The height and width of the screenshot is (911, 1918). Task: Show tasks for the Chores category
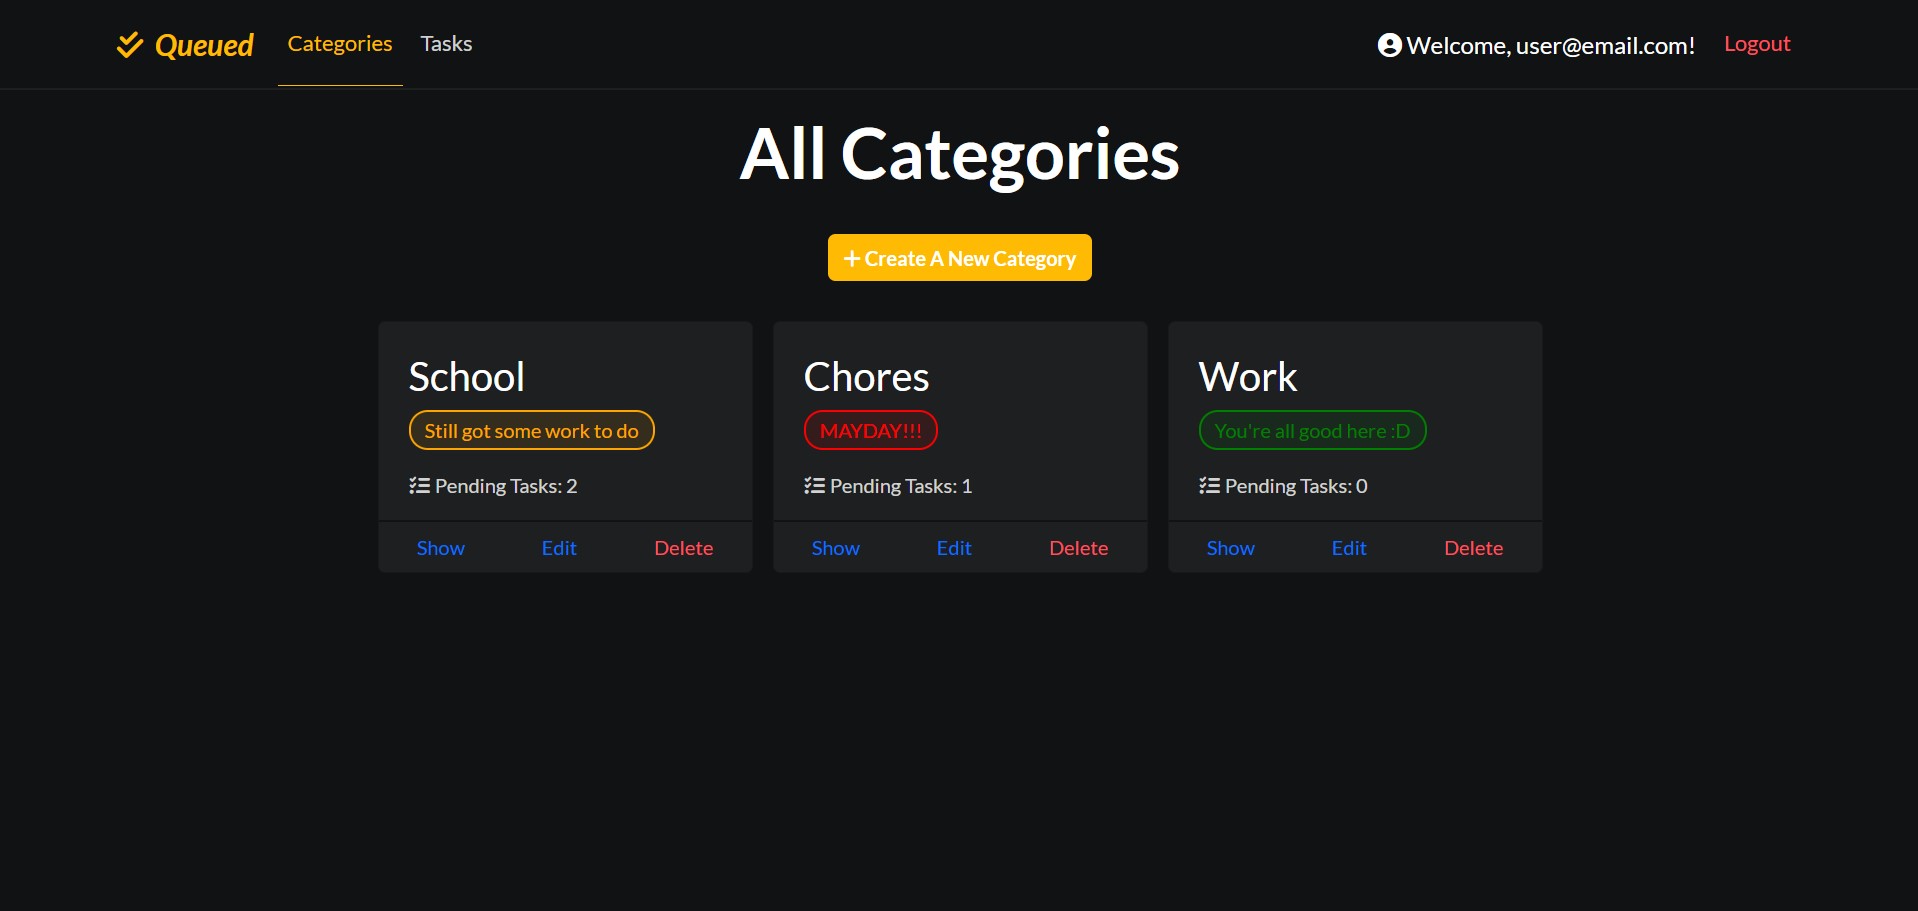coord(835,547)
